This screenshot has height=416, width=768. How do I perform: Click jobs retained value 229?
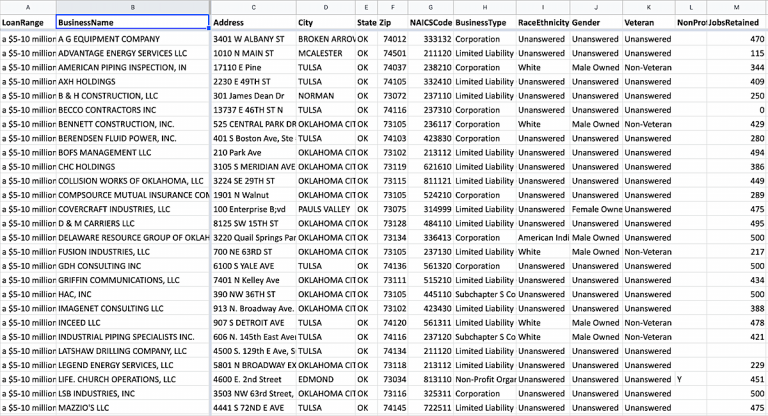click(736, 366)
